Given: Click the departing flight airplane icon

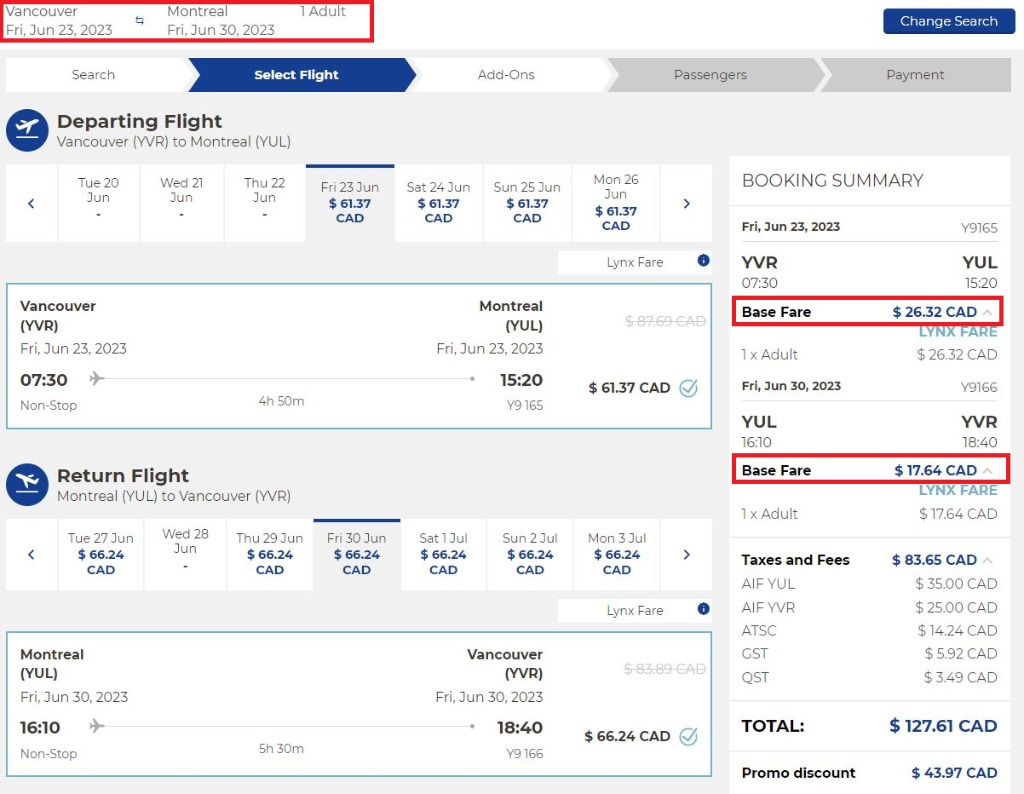Looking at the screenshot, I should pyautogui.click(x=27, y=131).
